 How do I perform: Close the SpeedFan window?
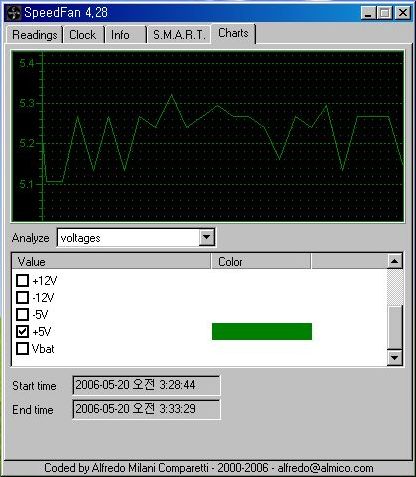pyautogui.click(x=402, y=13)
